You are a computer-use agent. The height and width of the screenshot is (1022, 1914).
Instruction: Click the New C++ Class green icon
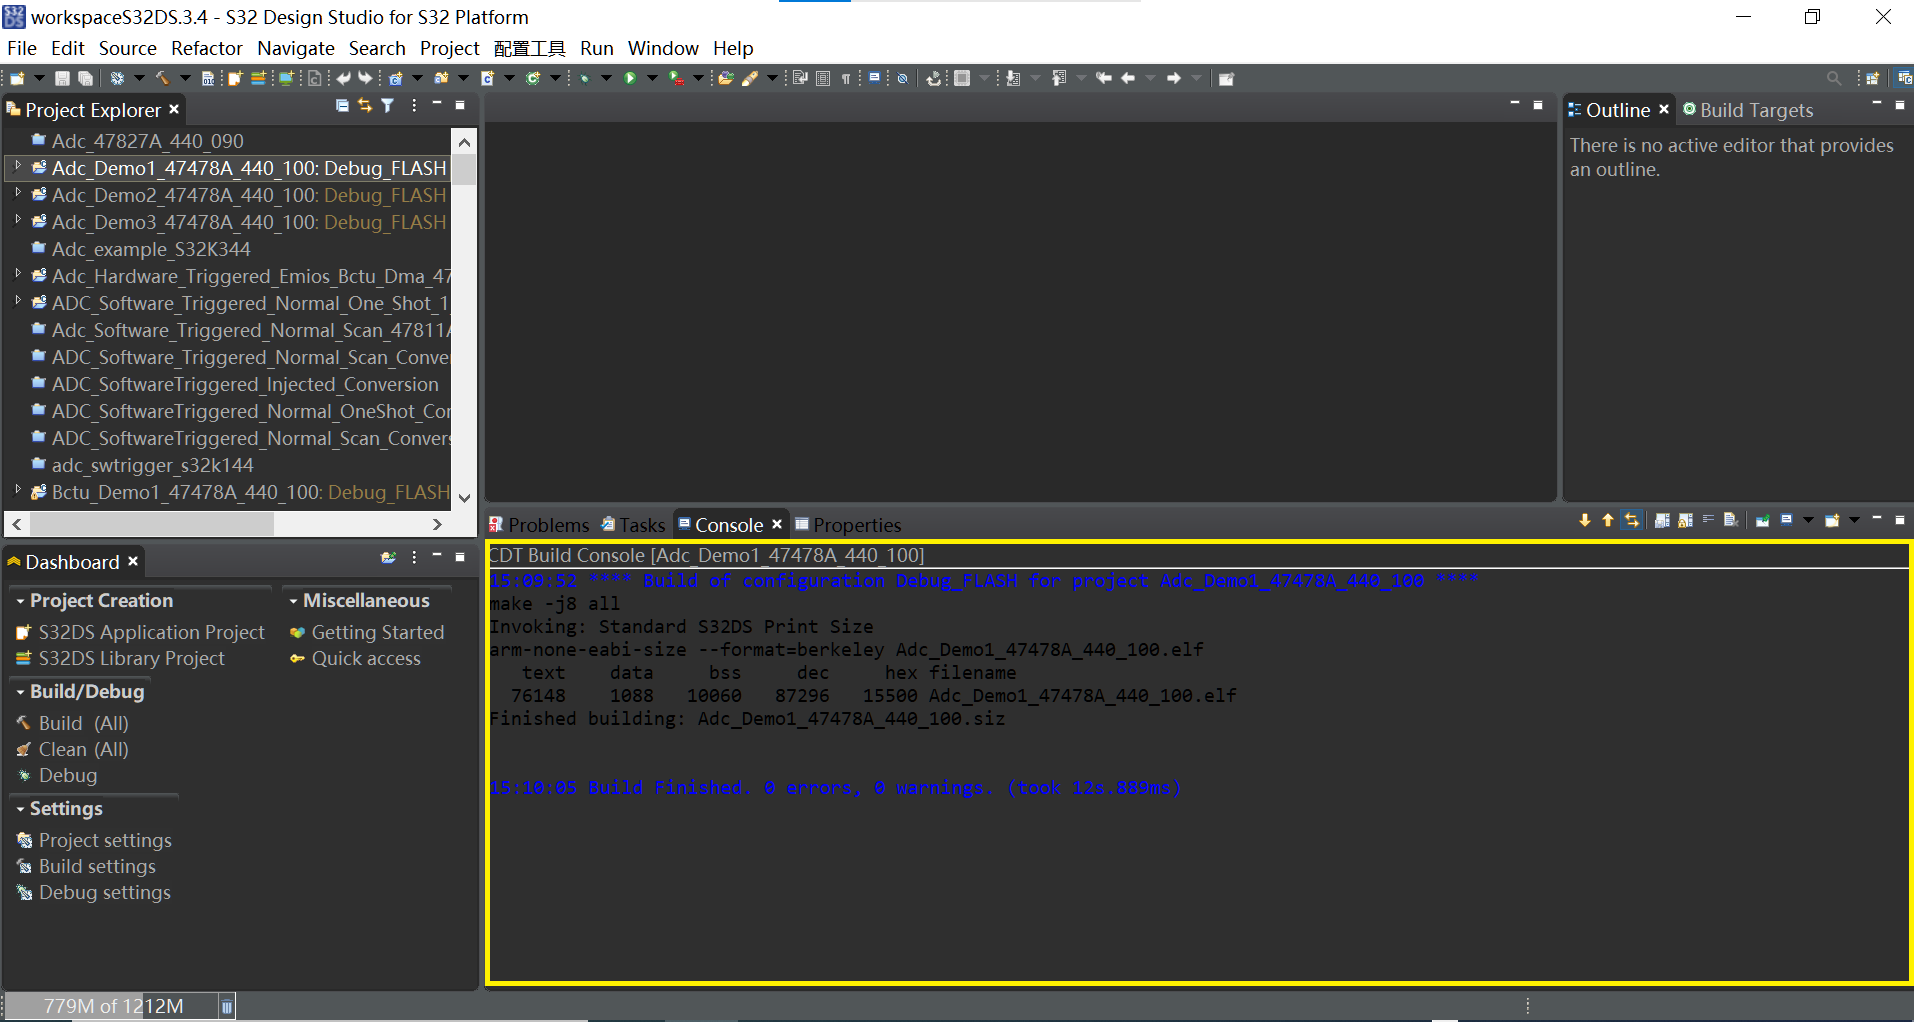tap(533, 78)
